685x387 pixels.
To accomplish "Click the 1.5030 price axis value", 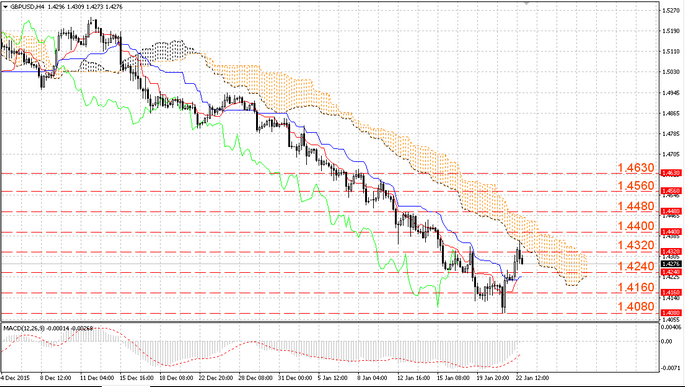I will 671,71.
